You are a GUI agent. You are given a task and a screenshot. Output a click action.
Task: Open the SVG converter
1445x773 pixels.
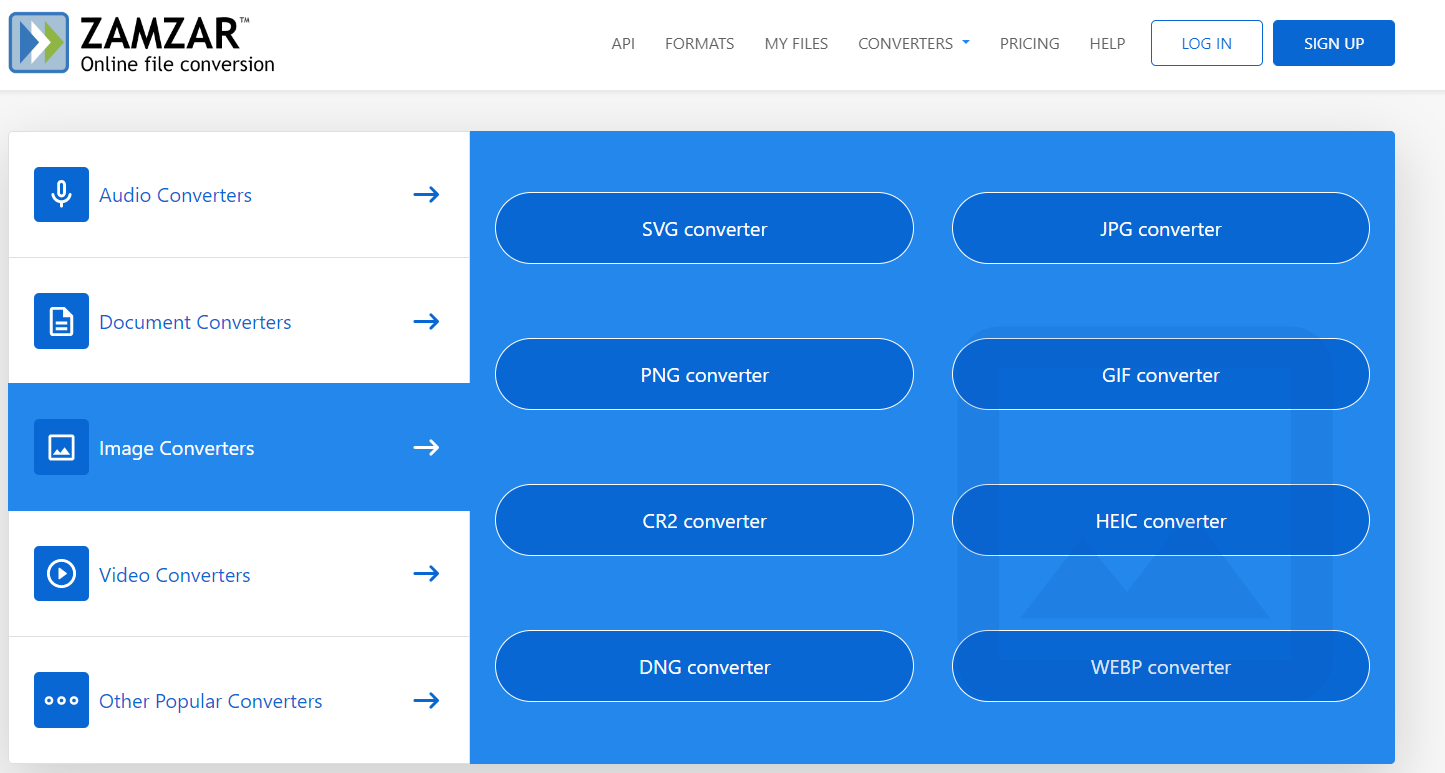704,228
